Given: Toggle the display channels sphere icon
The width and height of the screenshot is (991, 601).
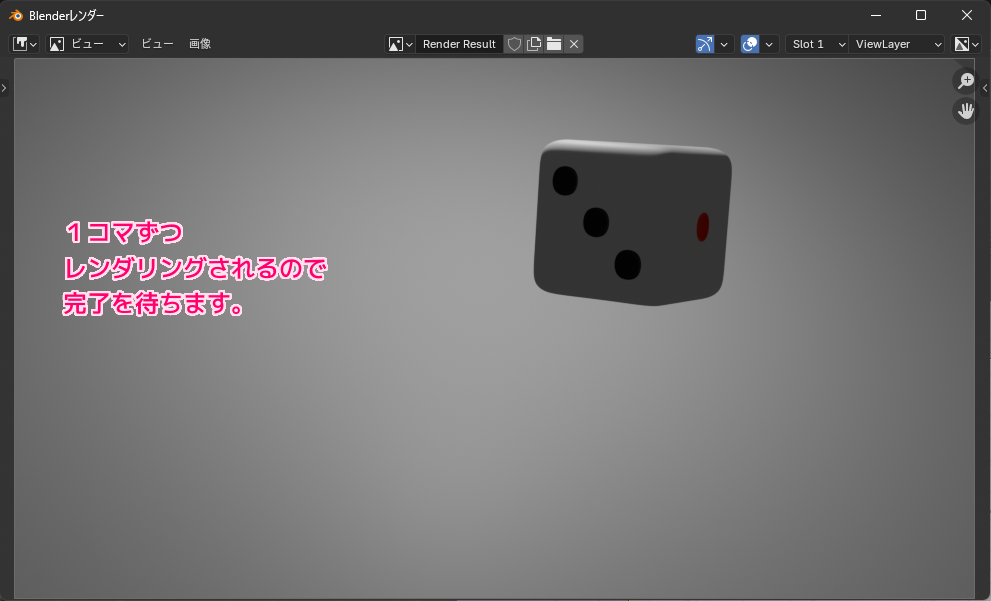Looking at the screenshot, I should click(752, 43).
